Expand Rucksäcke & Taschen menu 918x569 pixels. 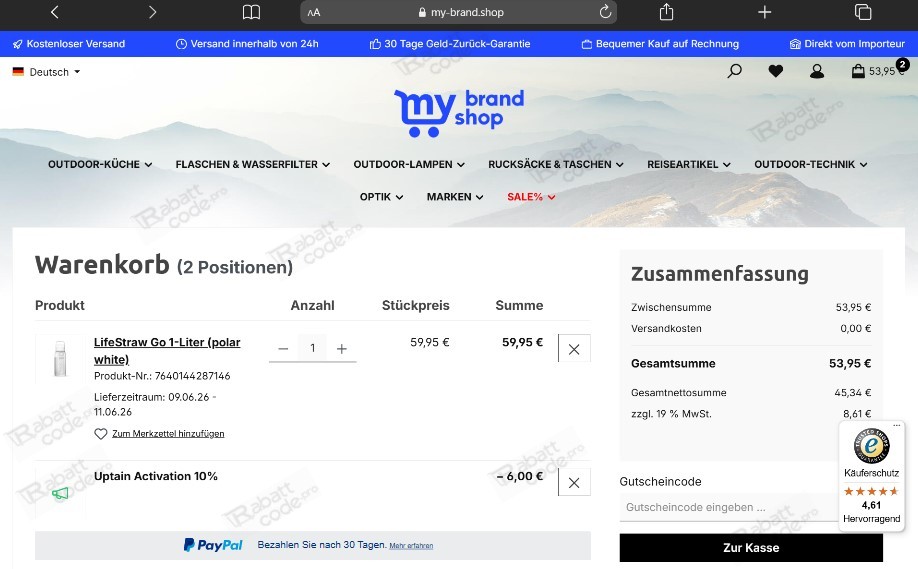pyautogui.click(x=556, y=164)
